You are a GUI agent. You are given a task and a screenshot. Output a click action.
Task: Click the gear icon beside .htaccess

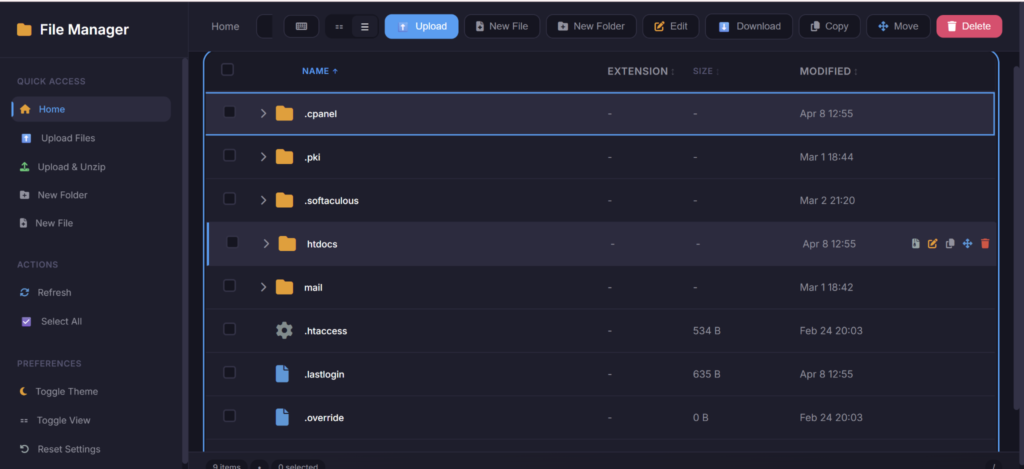(x=284, y=331)
